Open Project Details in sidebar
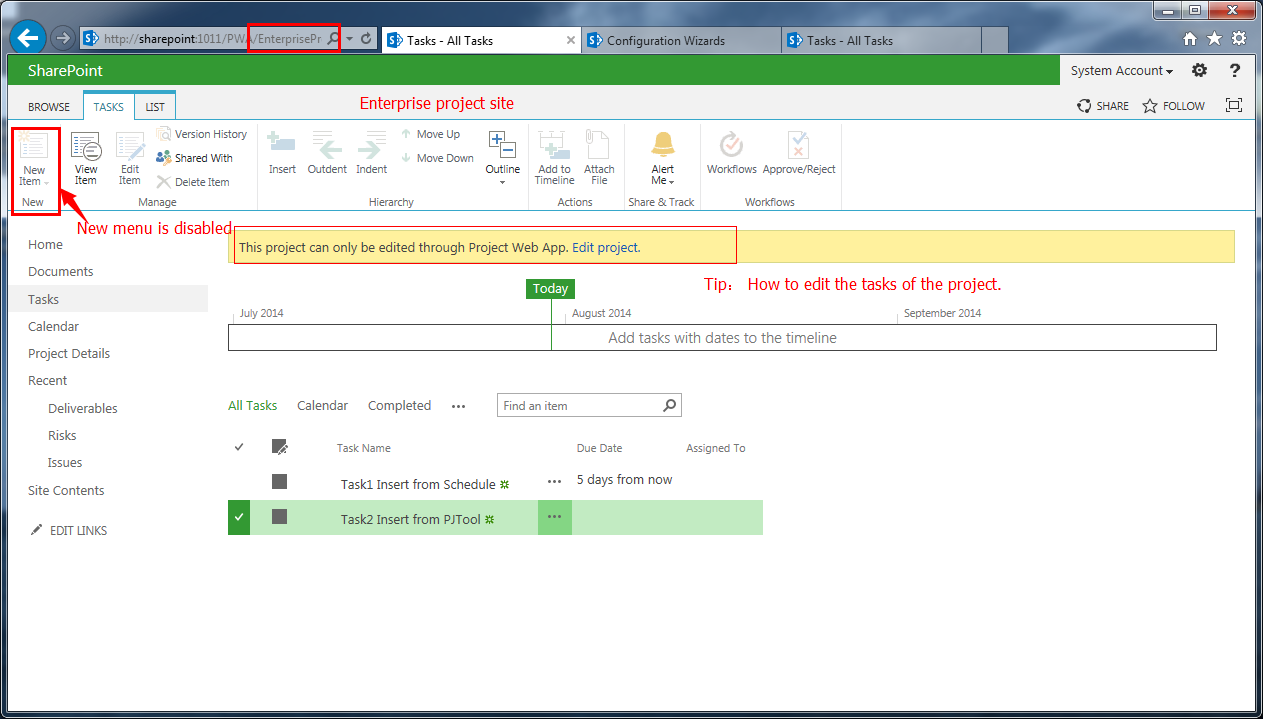 [69, 354]
